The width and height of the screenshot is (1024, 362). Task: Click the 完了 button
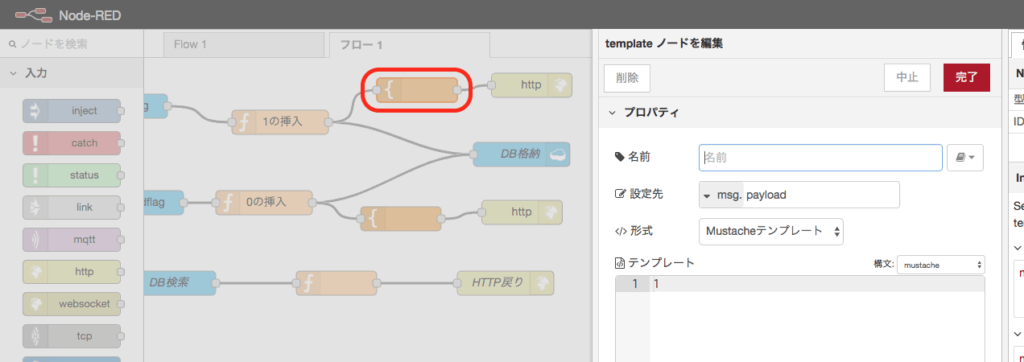(x=967, y=77)
